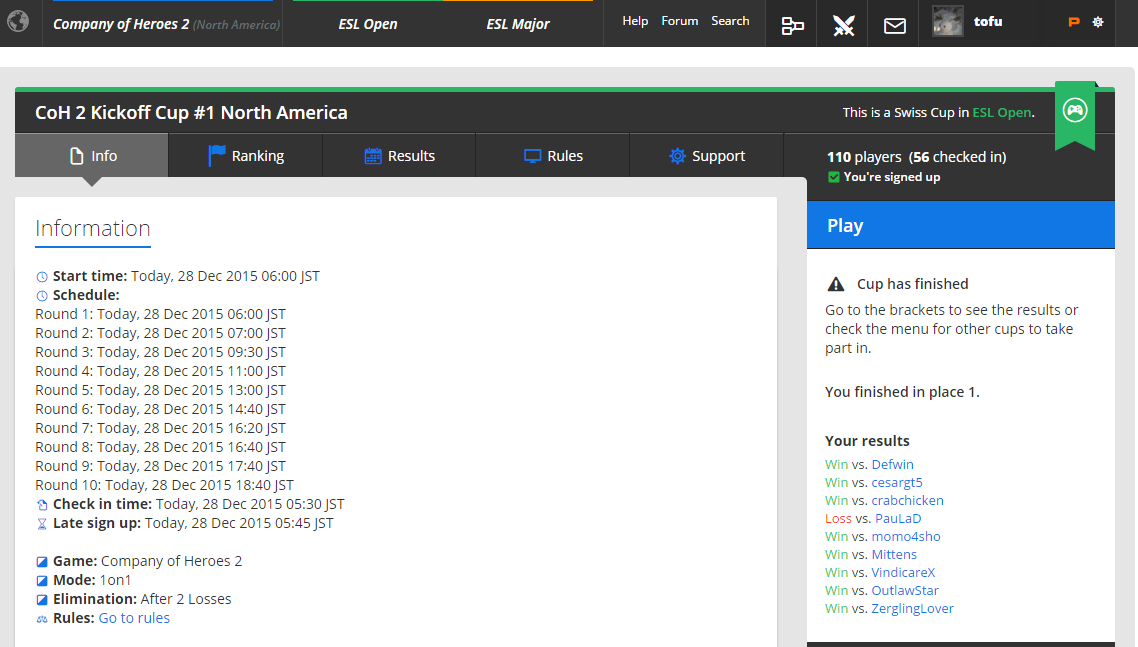Screen dimensions: 1138x647
Task: Open opponent momo4sho's profile
Action: coord(906,537)
